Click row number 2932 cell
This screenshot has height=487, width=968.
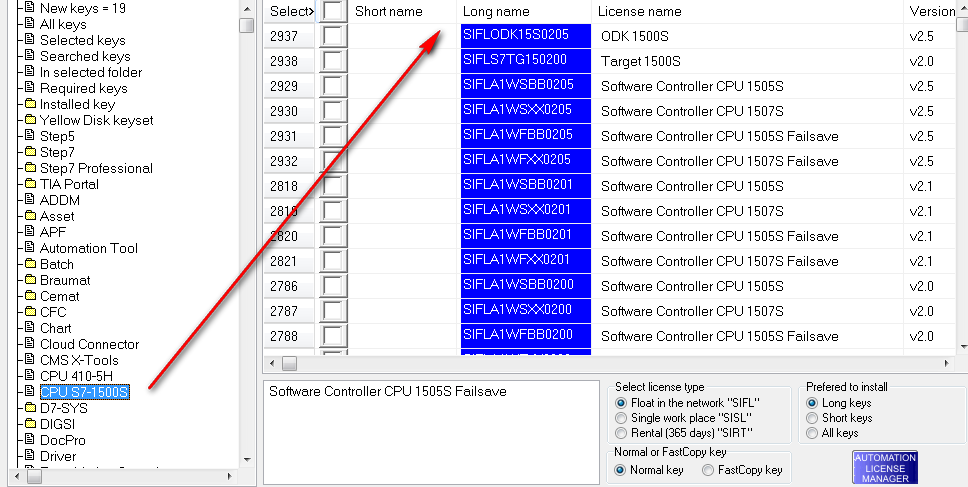pos(290,161)
